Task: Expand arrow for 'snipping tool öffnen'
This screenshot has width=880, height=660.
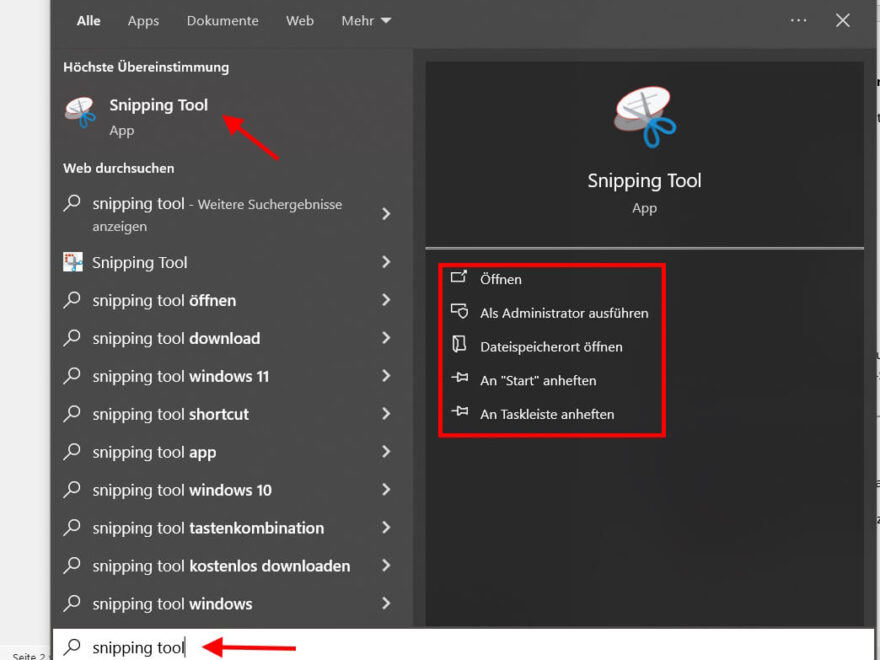Action: click(386, 300)
